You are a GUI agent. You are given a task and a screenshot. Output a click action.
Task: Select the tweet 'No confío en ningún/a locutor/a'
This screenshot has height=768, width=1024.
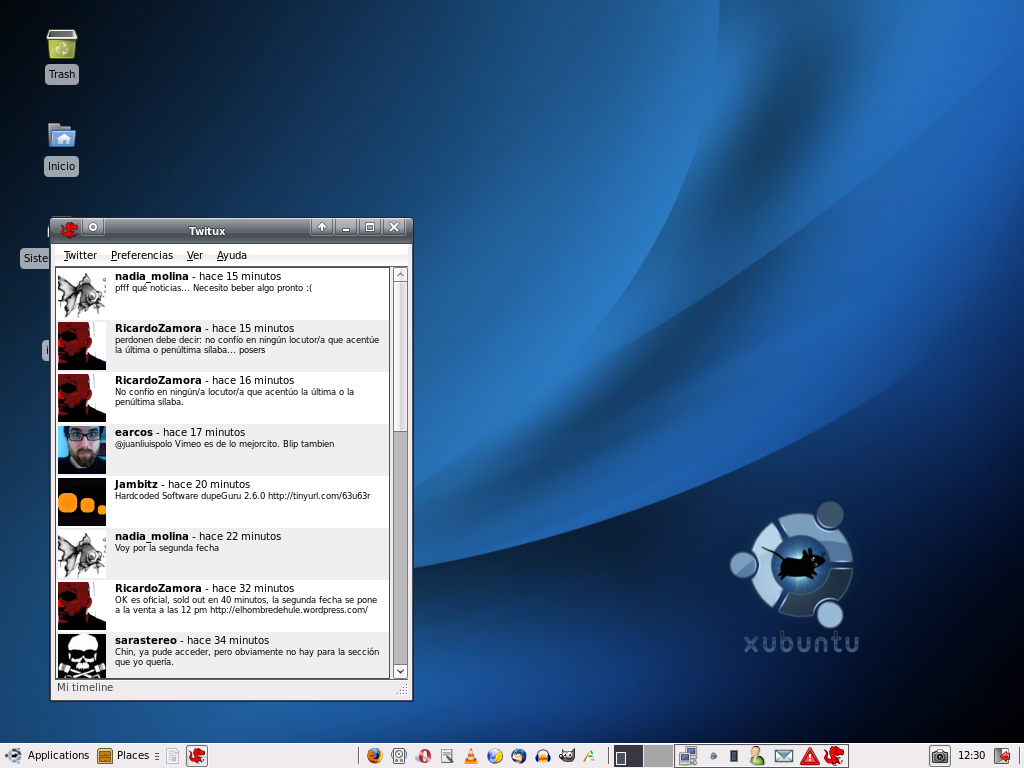click(x=223, y=398)
